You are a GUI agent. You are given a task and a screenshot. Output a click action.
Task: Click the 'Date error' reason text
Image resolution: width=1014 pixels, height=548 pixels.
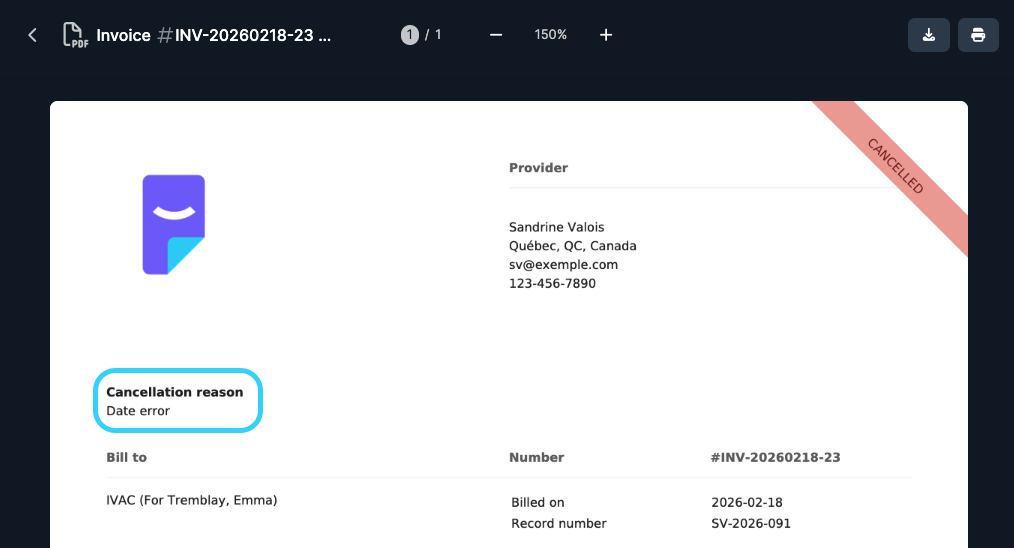click(x=138, y=411)
